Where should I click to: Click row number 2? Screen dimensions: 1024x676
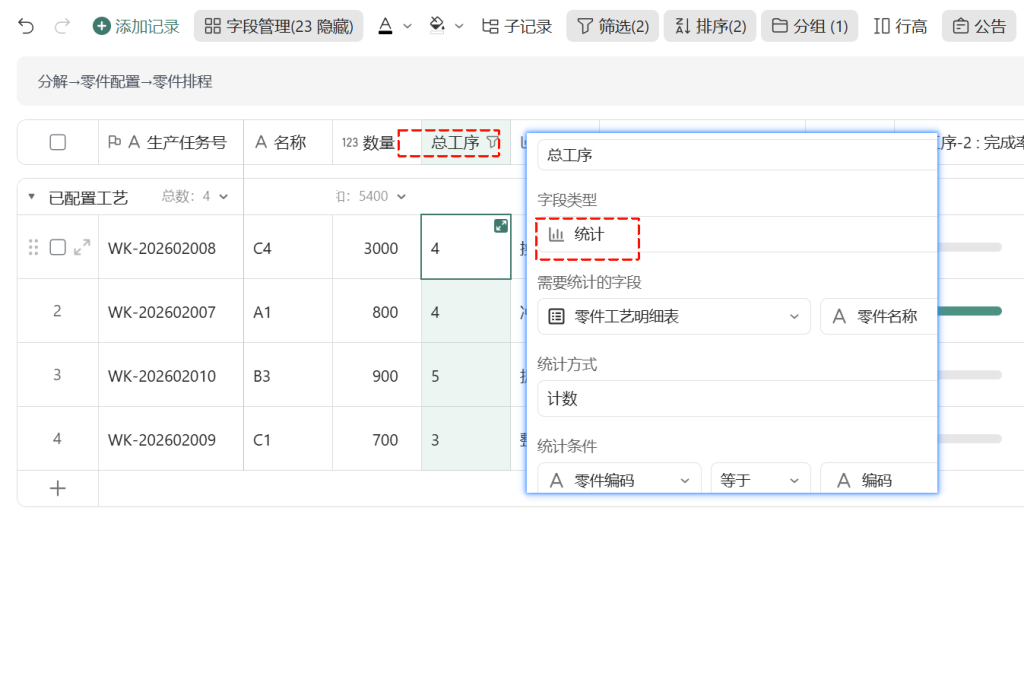(57, 311)
